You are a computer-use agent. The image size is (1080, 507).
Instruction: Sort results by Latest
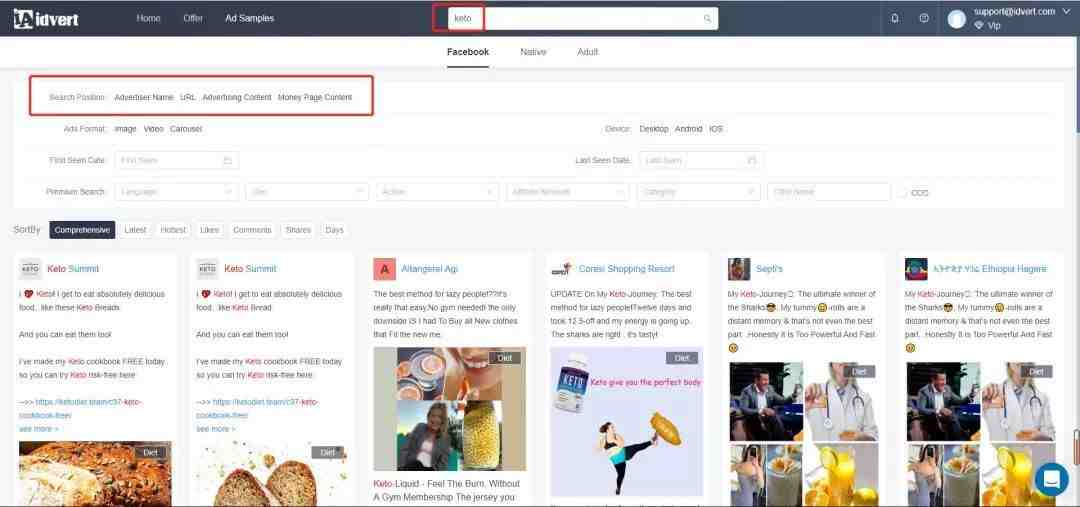[135, 230]
